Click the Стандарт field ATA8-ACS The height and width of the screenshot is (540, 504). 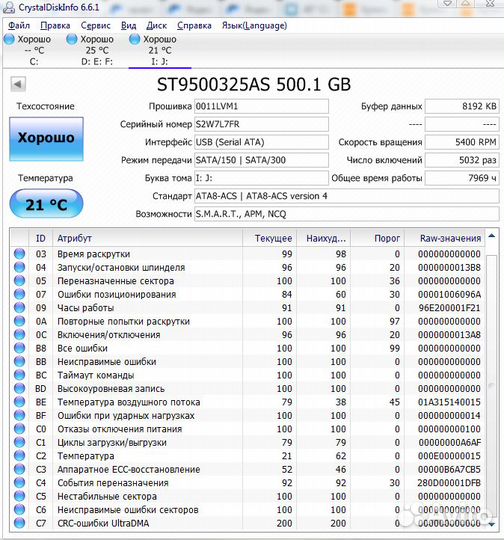tap(347, 196)
